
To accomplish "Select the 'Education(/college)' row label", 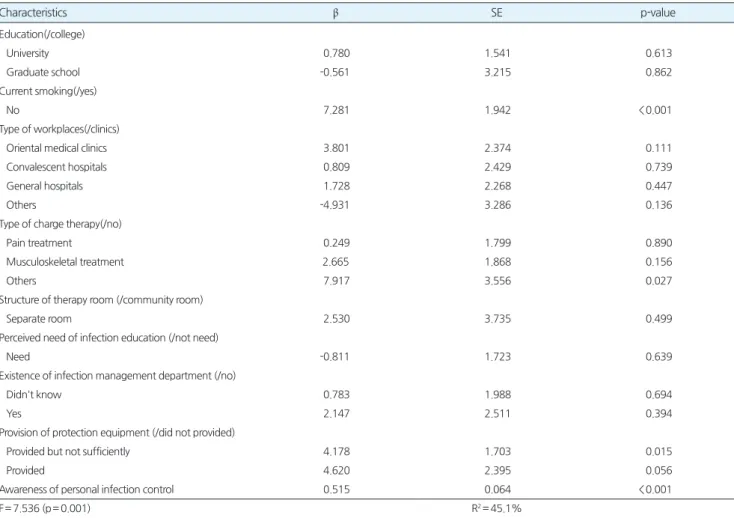I will click(x=42, y=34).
